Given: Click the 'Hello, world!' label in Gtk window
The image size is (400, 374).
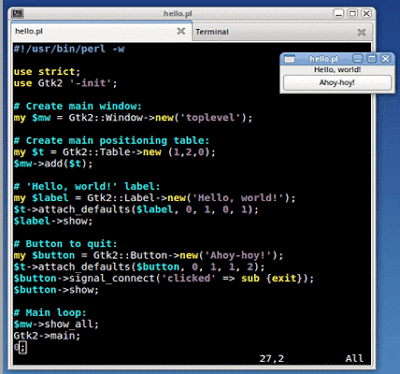Looking at the screenshot, I should coord(337,70).
